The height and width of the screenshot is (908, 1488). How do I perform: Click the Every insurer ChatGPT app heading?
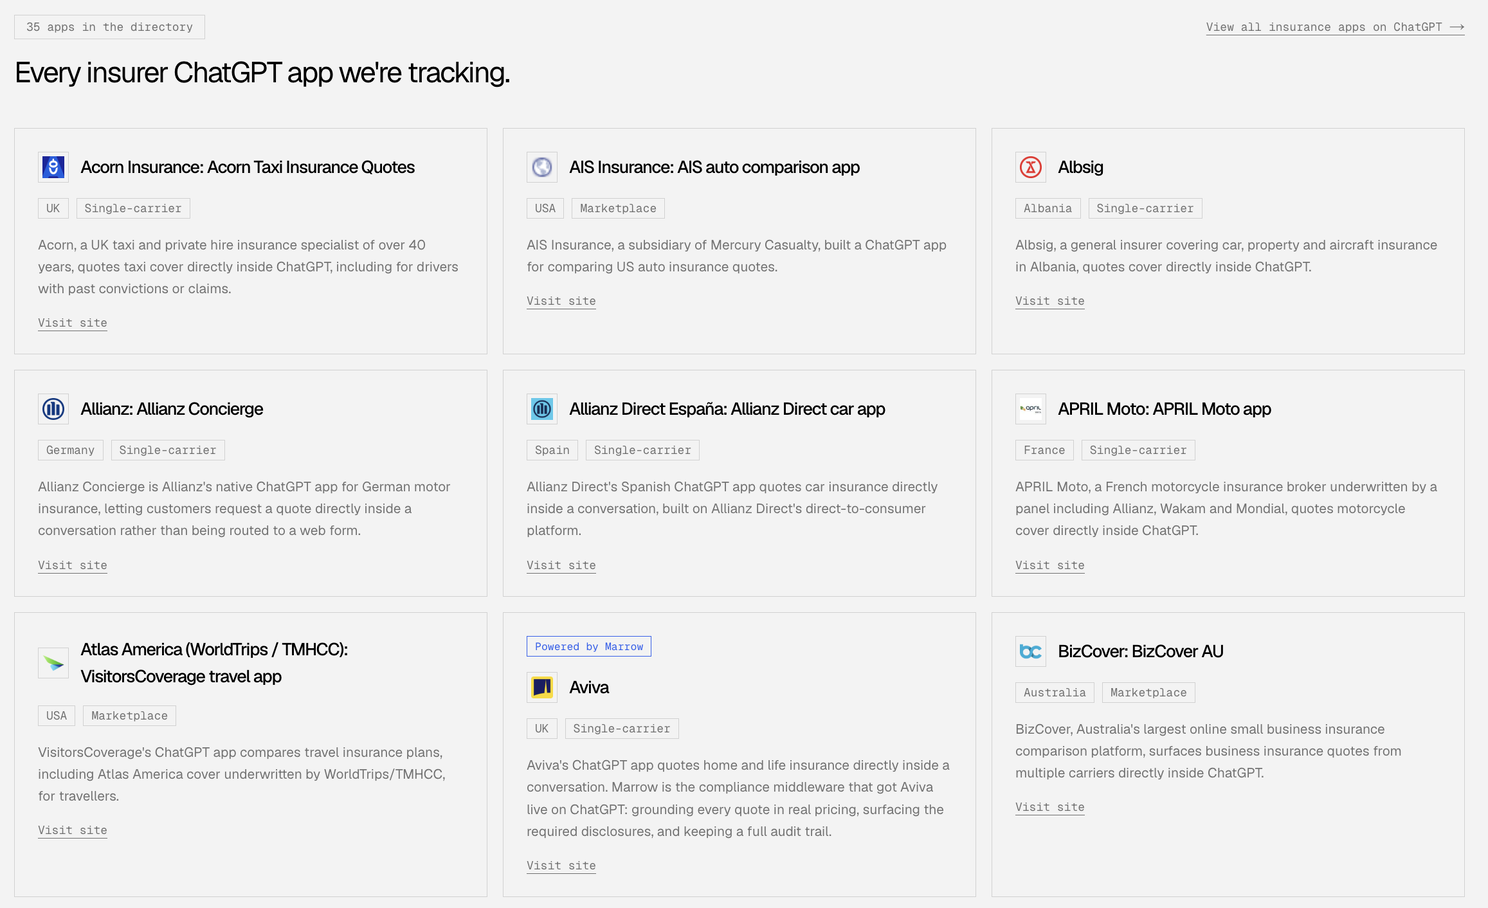point(262,73)
